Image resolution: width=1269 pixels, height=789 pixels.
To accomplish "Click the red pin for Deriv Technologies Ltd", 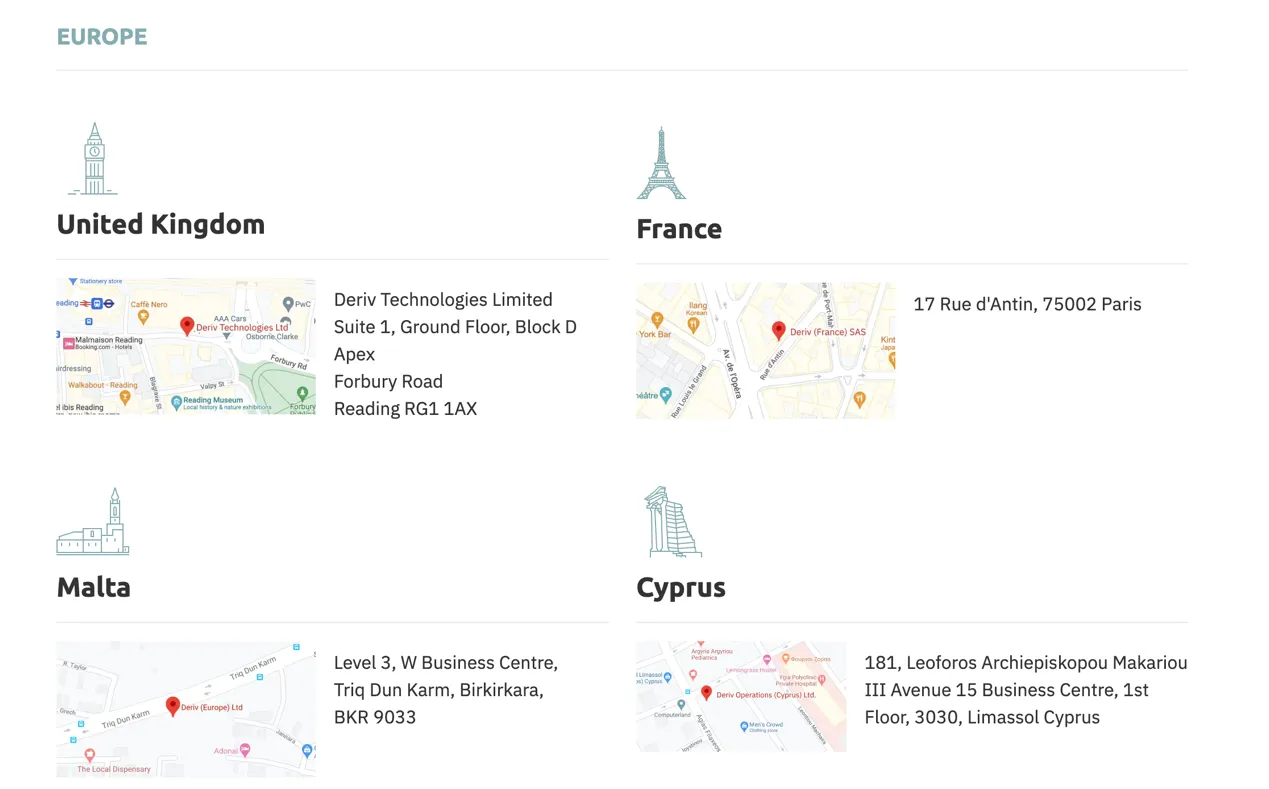I will click(x=187, y=326).
